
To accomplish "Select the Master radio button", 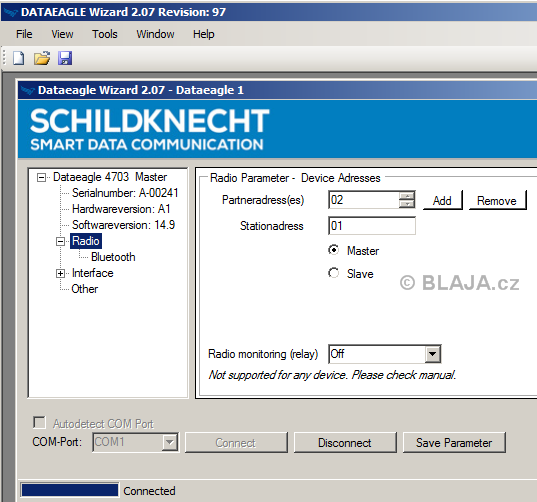I will 333,250.
